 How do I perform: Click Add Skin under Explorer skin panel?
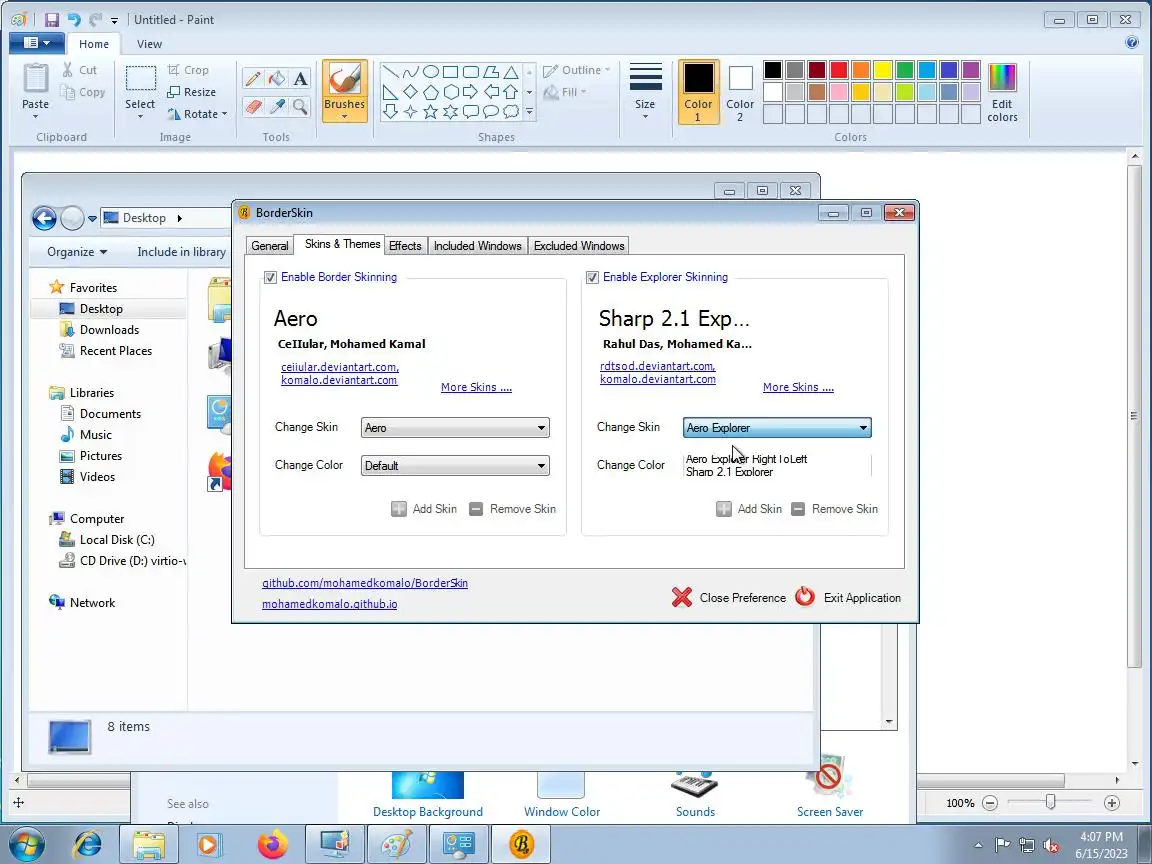(749, 508)
